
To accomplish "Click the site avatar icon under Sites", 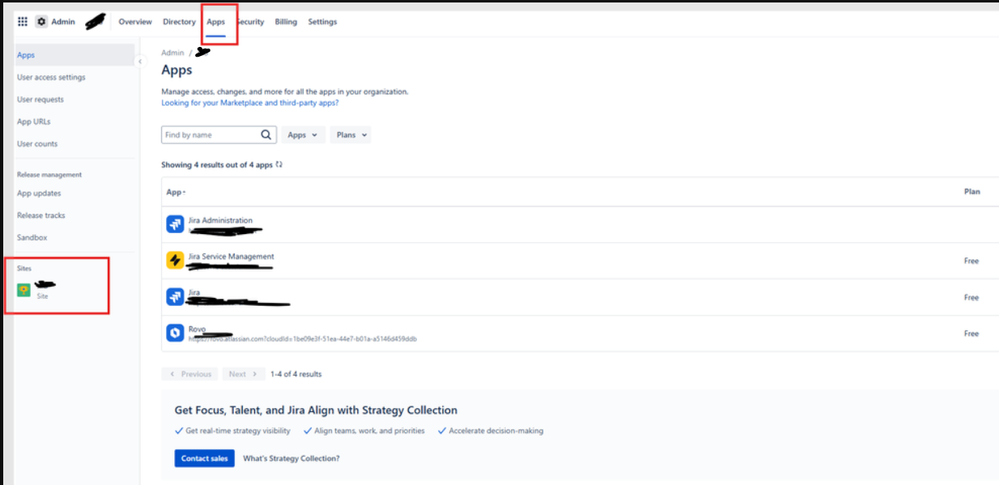I will (24, 291).
